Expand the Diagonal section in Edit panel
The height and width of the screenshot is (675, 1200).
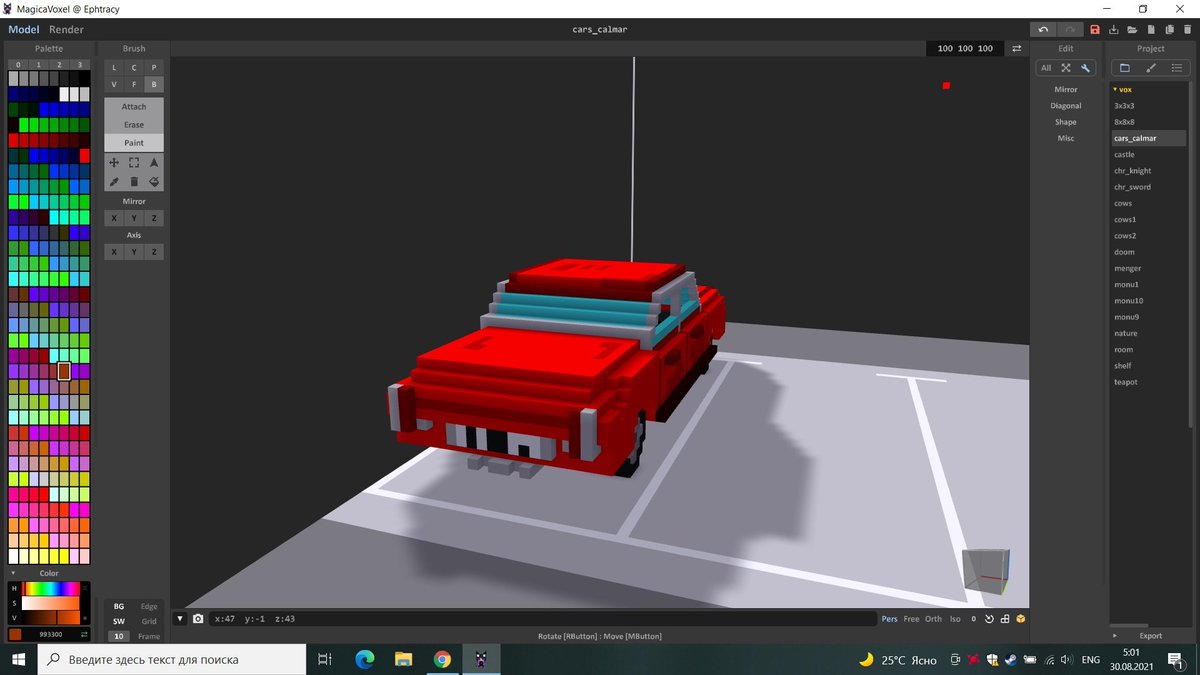[1066, 105]
